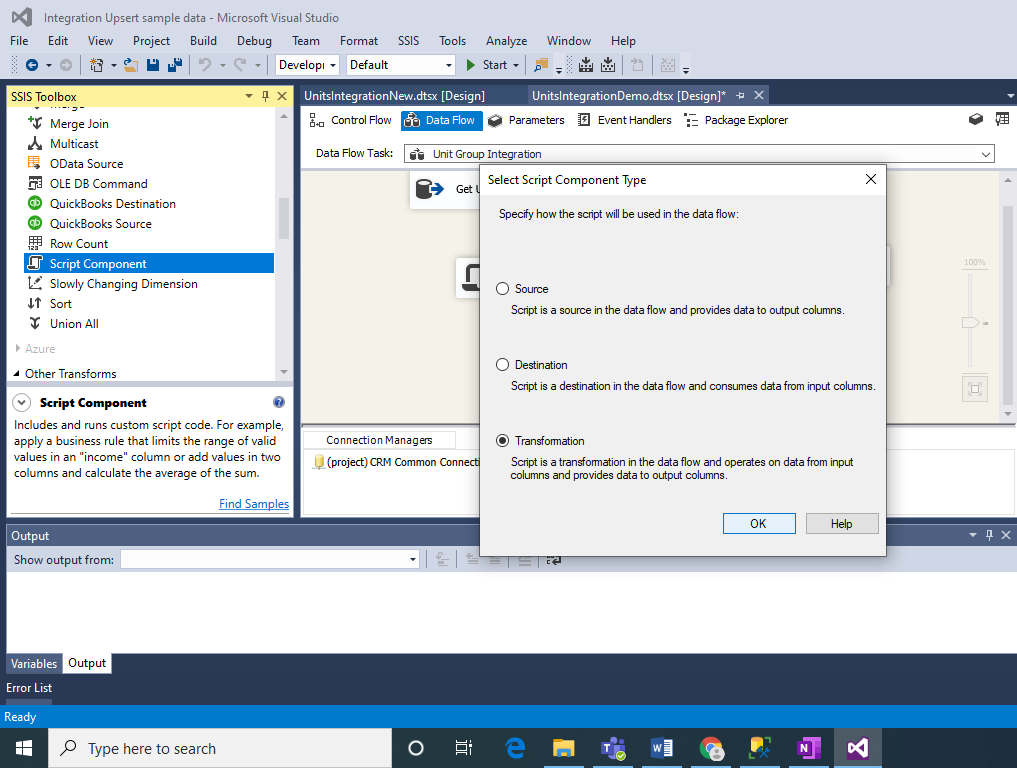1017x768 pixels.
Task: Open the SSIS menu
Action: 409,41
